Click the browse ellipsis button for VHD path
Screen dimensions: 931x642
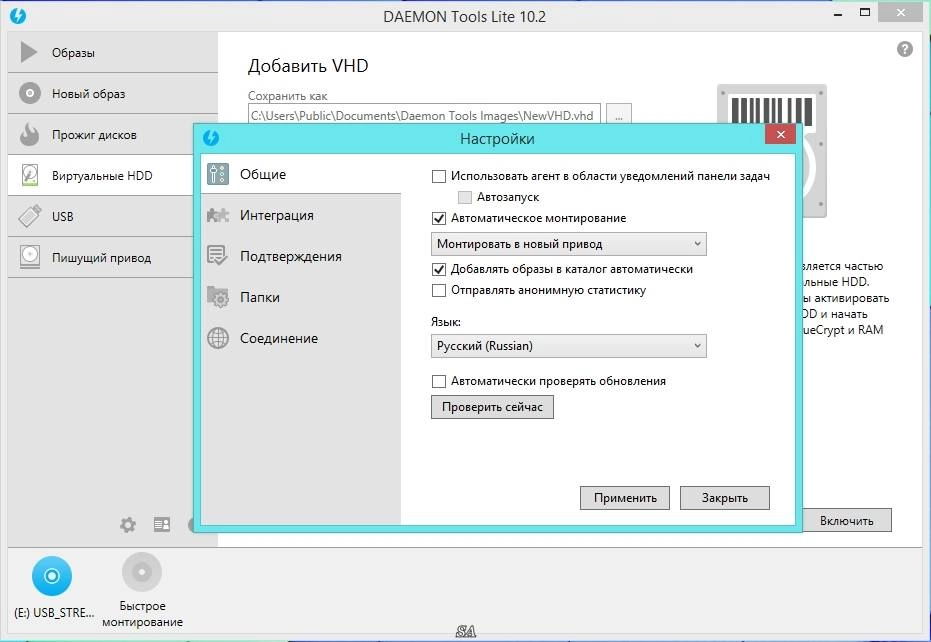tap(619, 115)
